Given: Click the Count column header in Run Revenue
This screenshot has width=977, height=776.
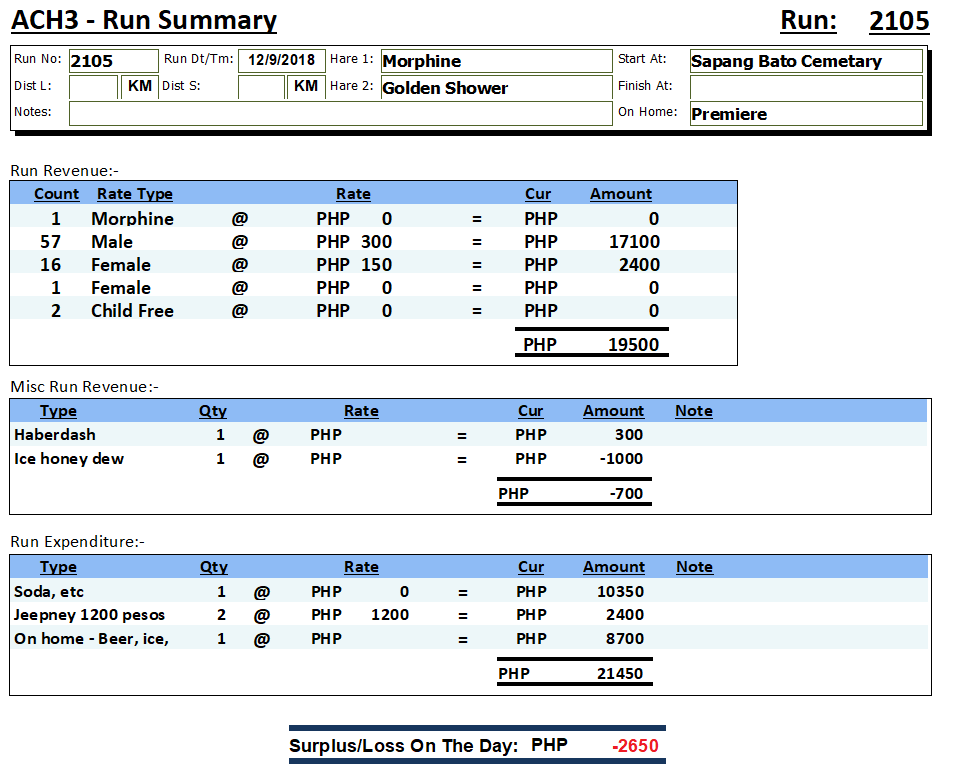Looking at the screenshot, I should pyautogui.click(x=56, y=194).
